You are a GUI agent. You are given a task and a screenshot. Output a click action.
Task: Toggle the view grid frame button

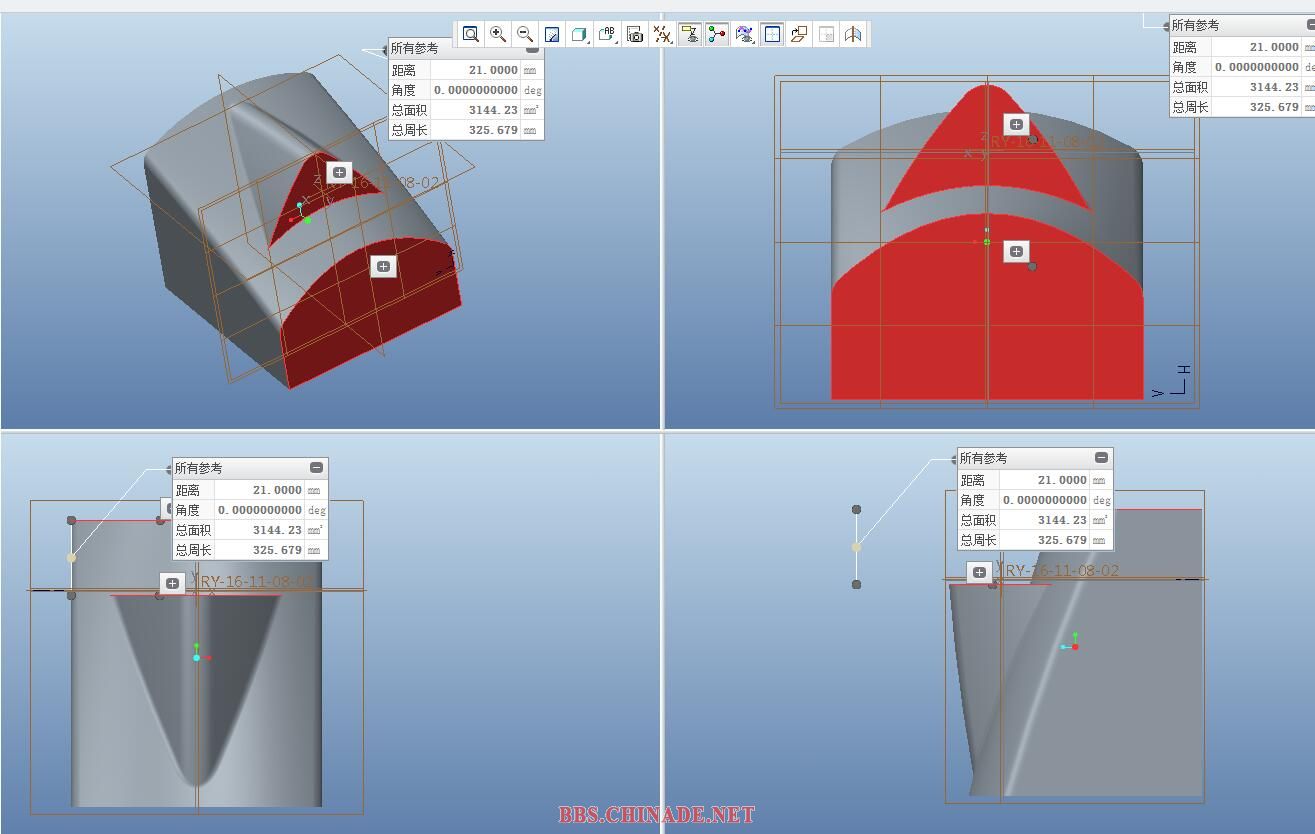772,34
